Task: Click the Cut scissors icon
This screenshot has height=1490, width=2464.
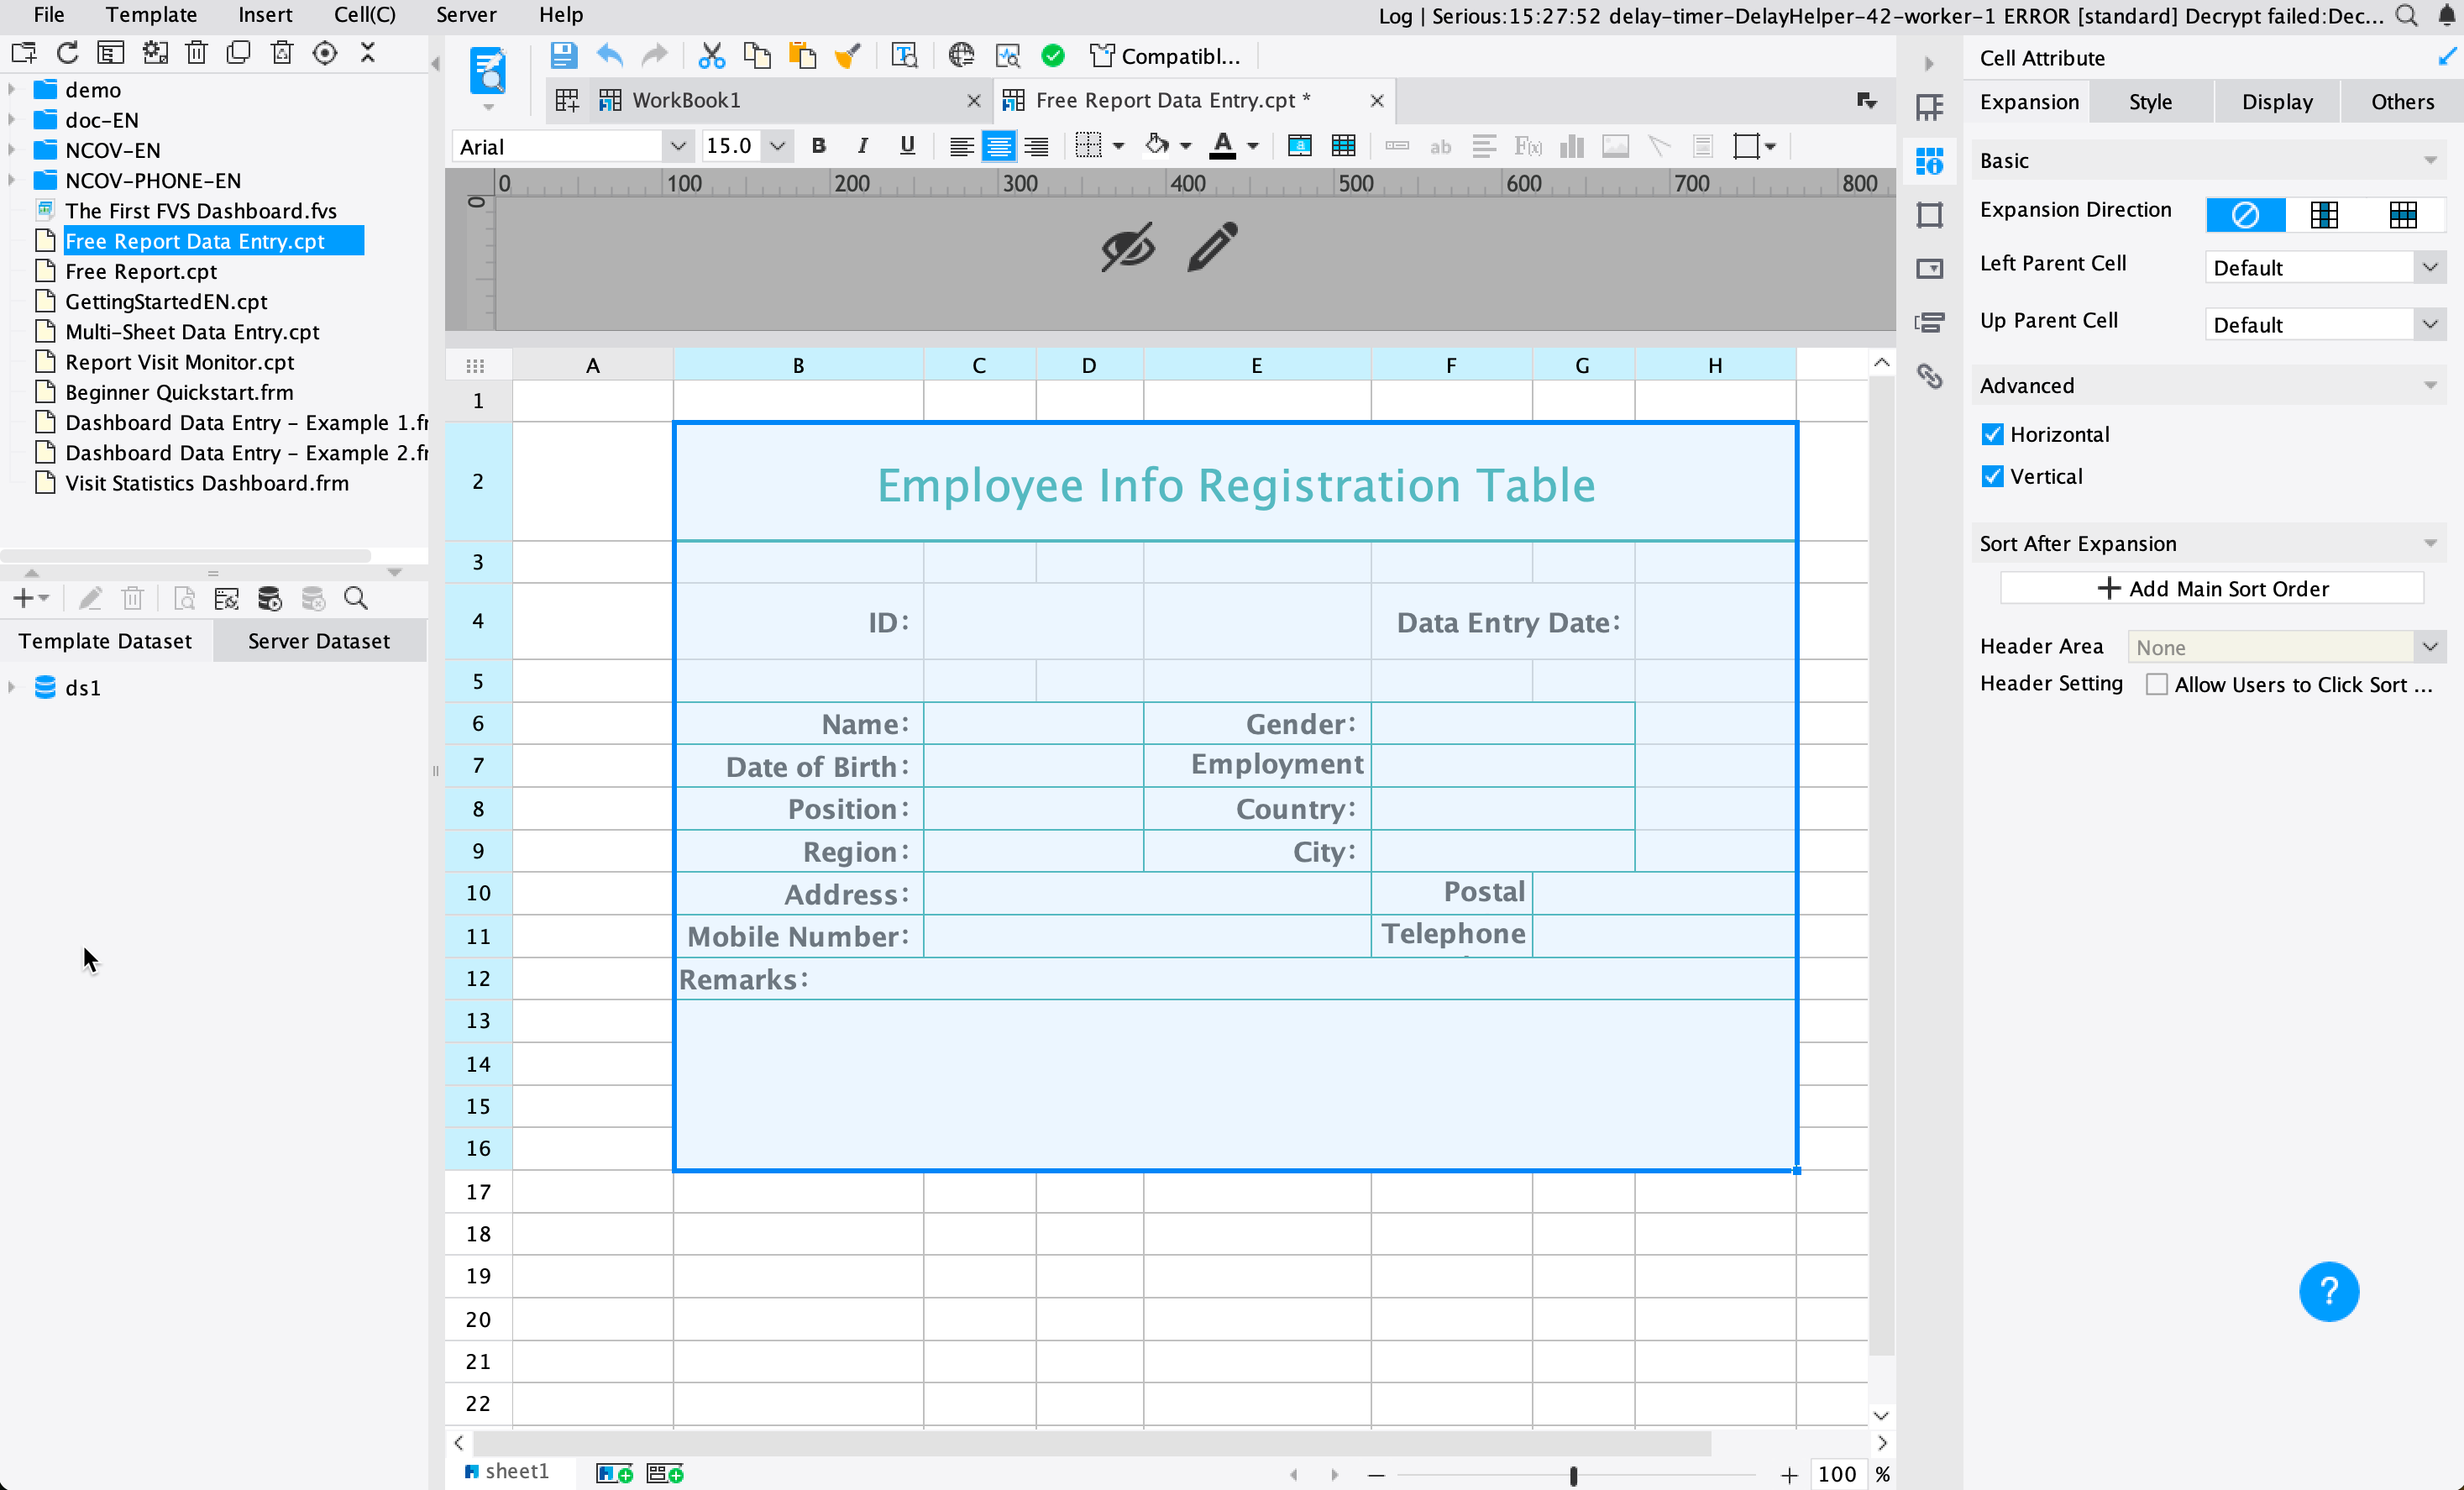Action: pyautogui.click(x=711, y=56)
